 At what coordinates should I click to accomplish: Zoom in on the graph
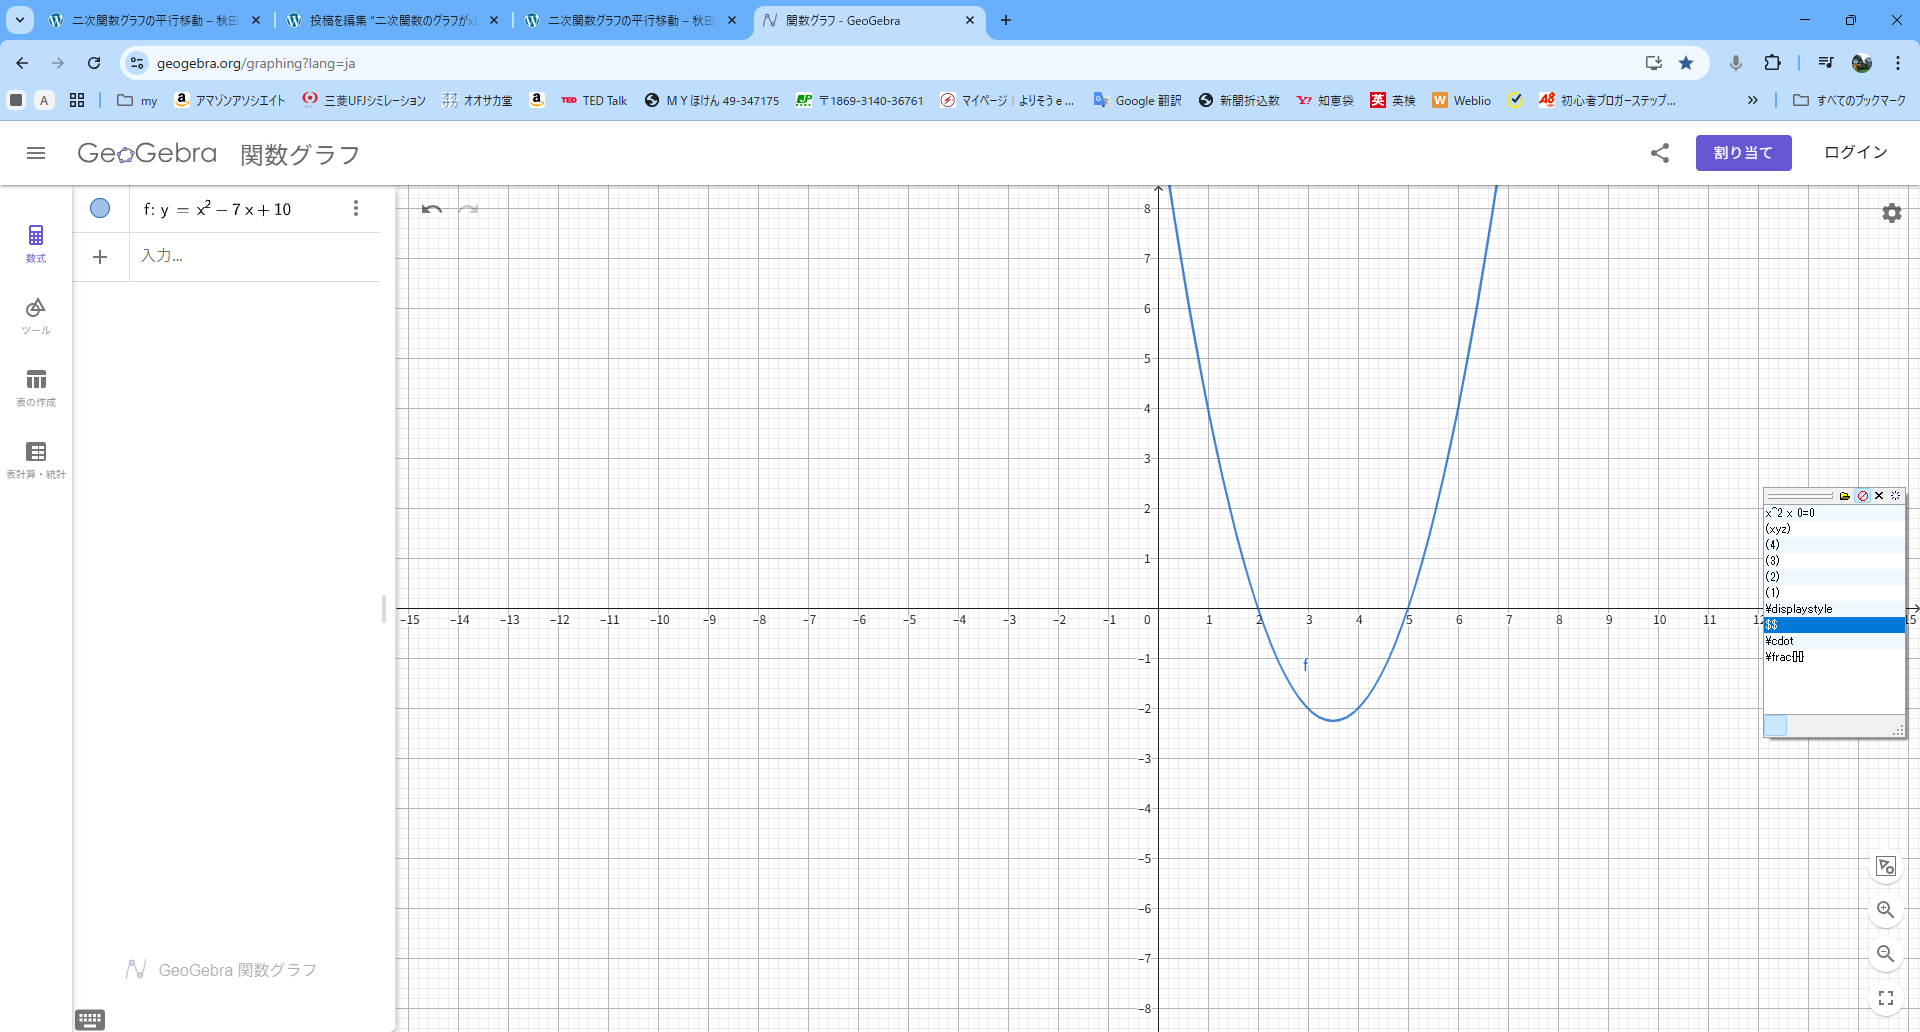1885,910
